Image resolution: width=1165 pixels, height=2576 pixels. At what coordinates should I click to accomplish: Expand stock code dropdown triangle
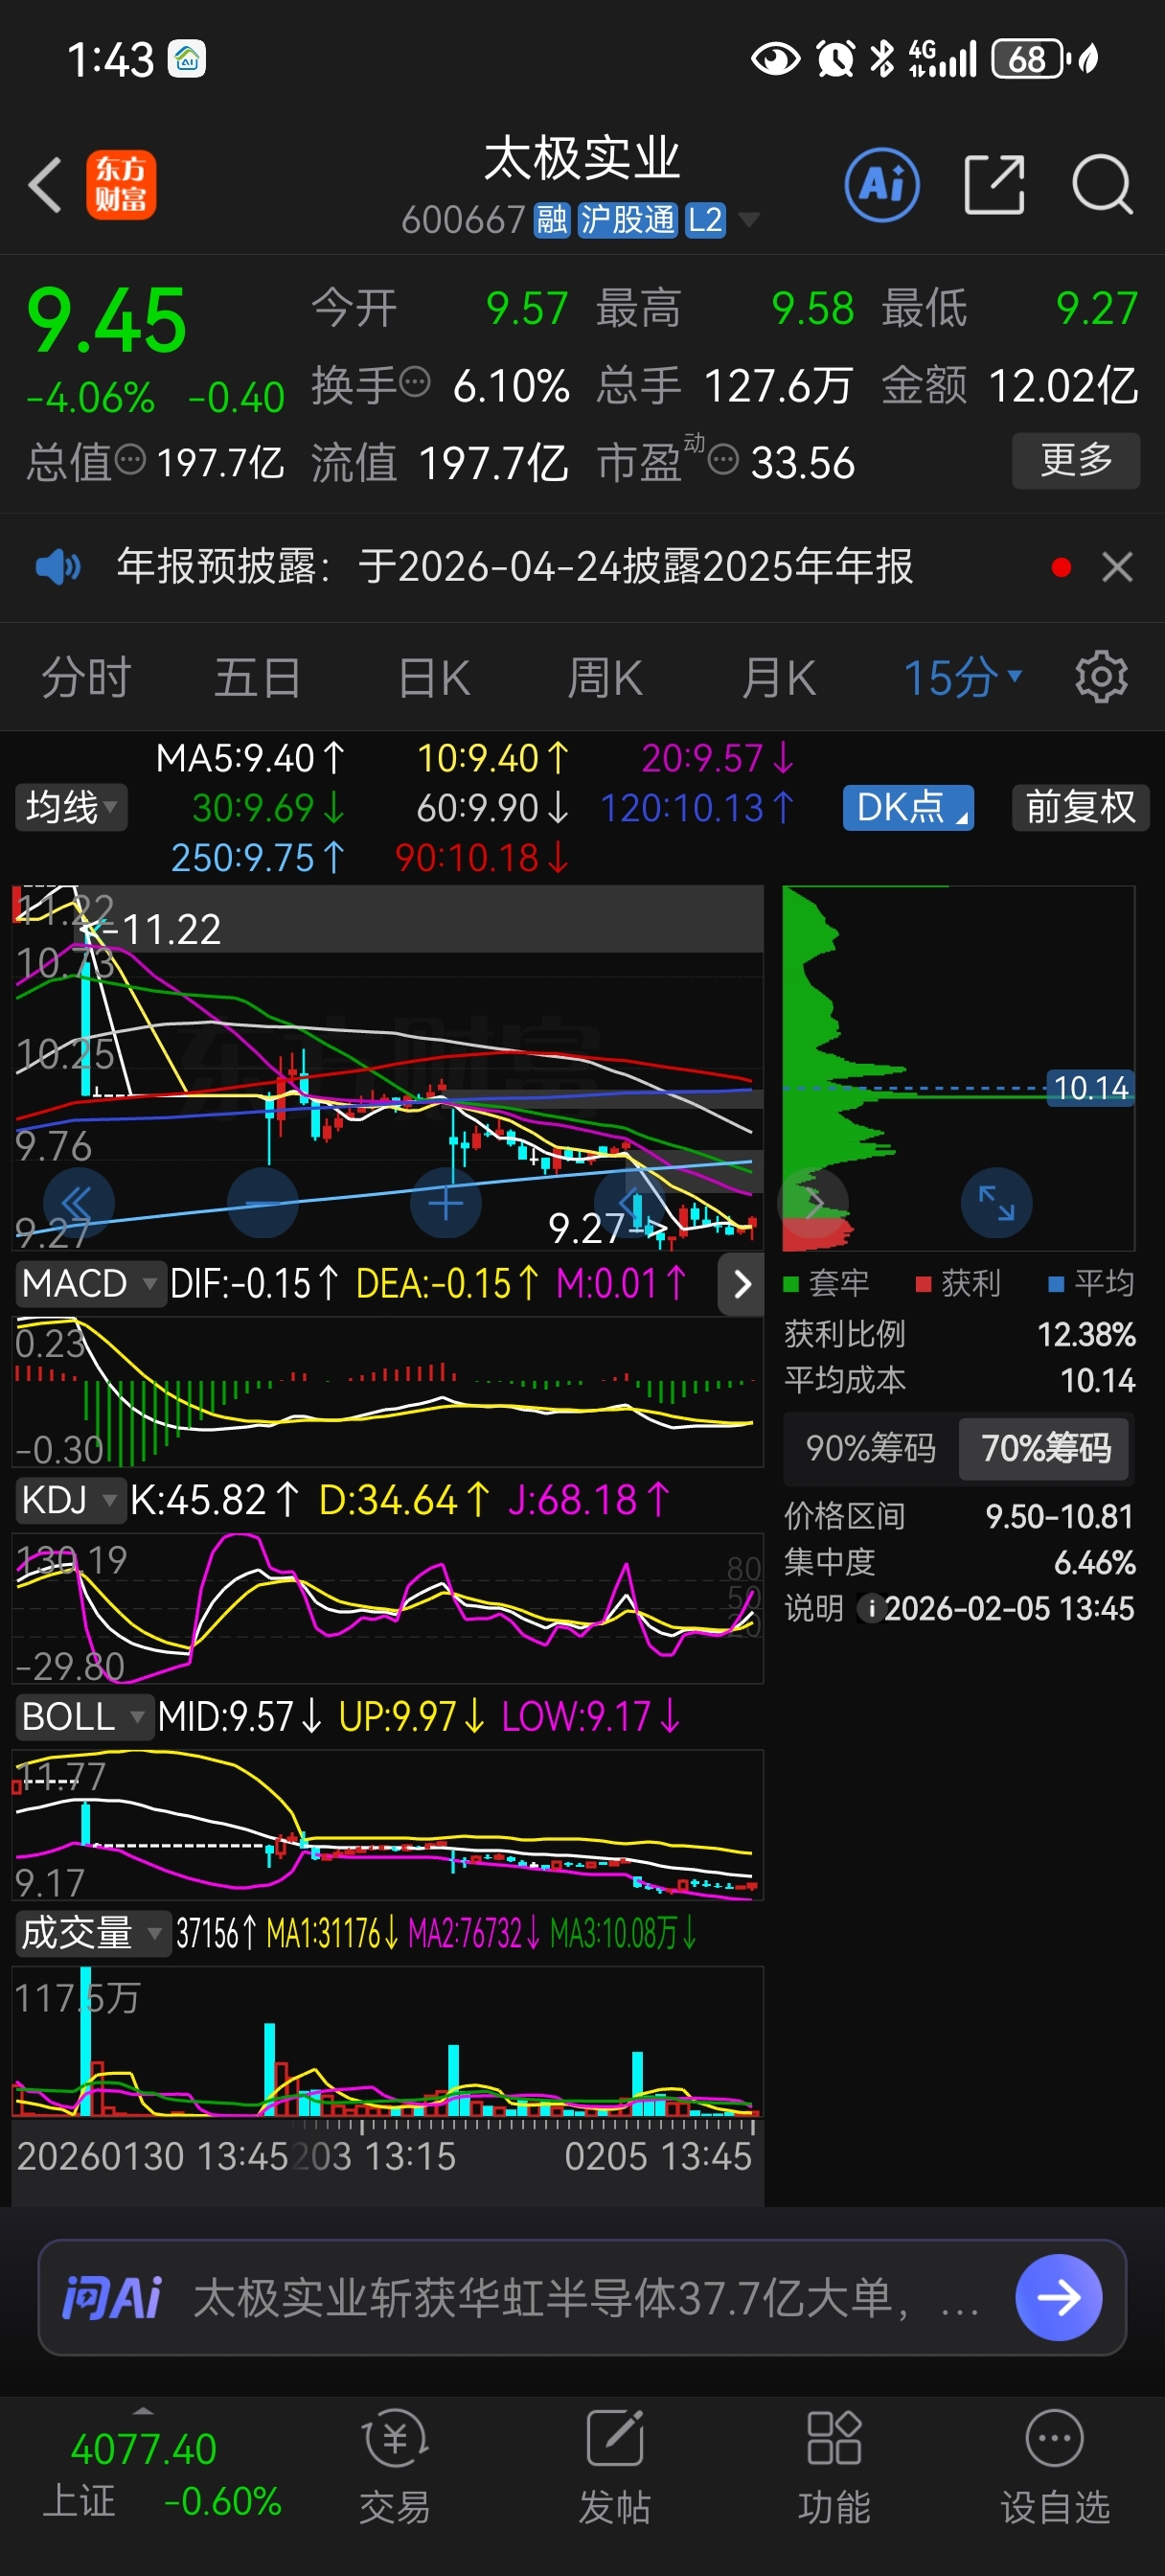coord(748,219)
